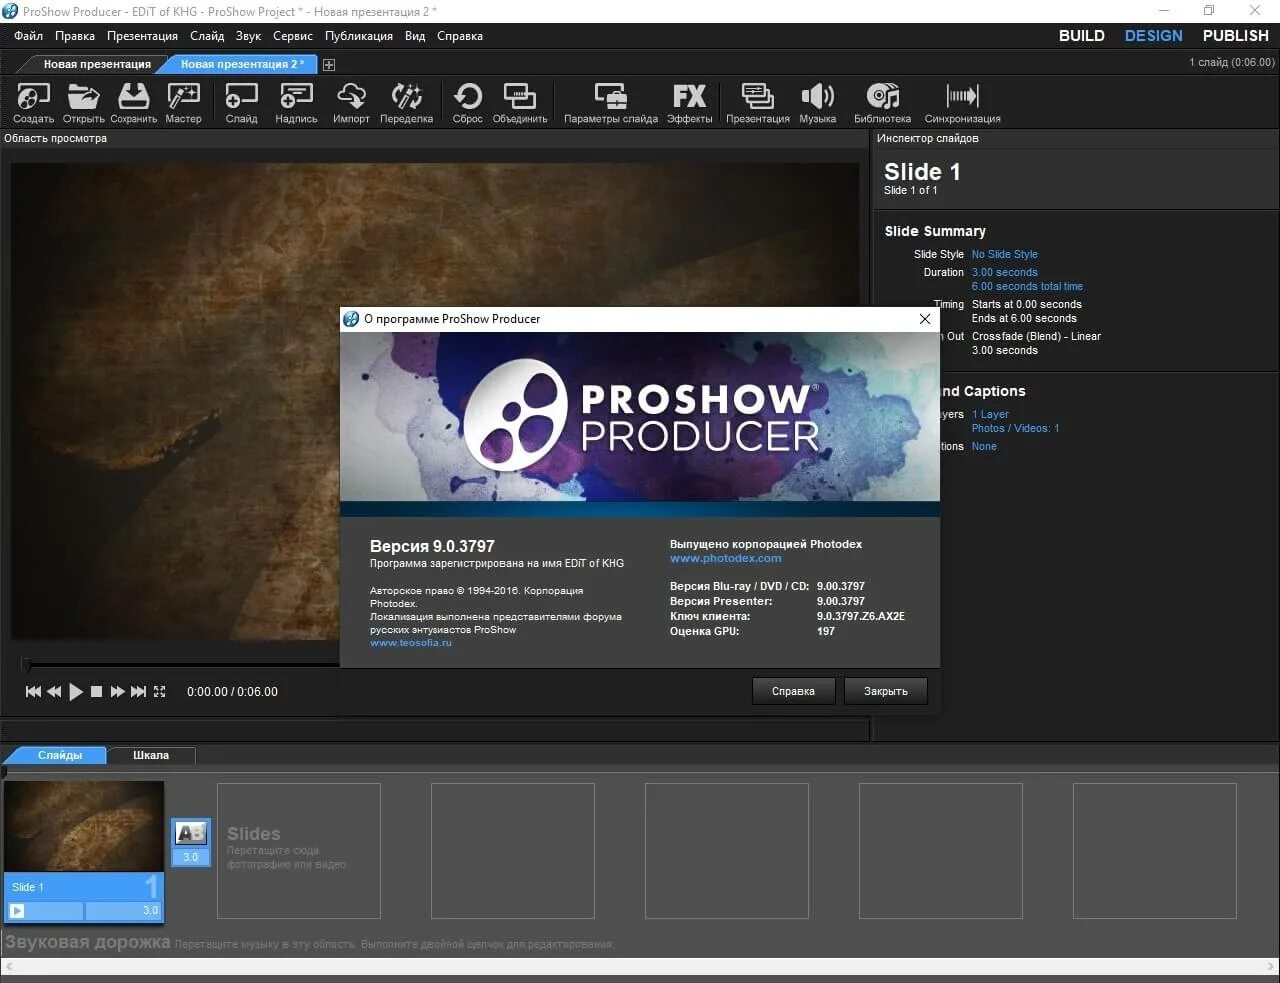Open the Вид menu

tap(415, 36)
